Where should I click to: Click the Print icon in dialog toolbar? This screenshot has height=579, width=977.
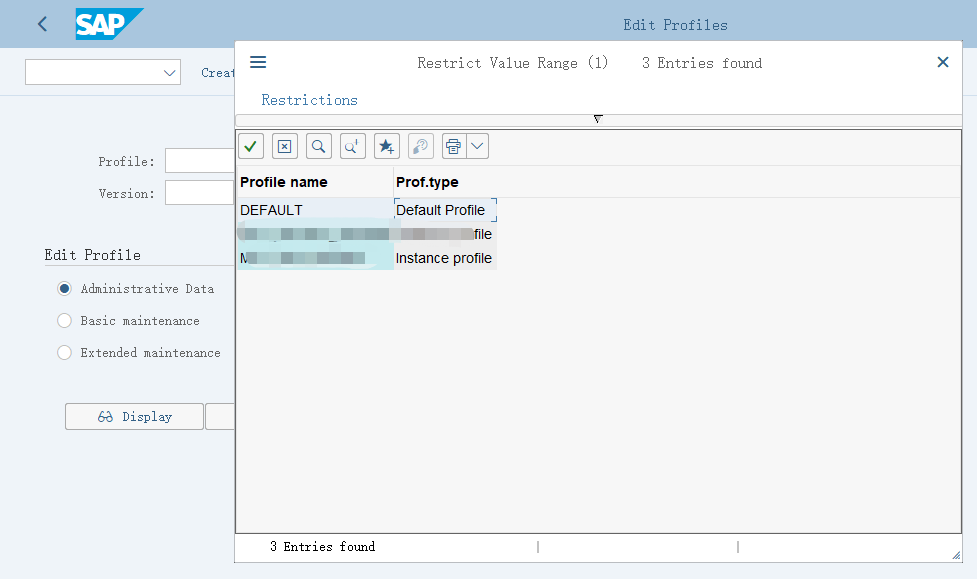(454, 146)
